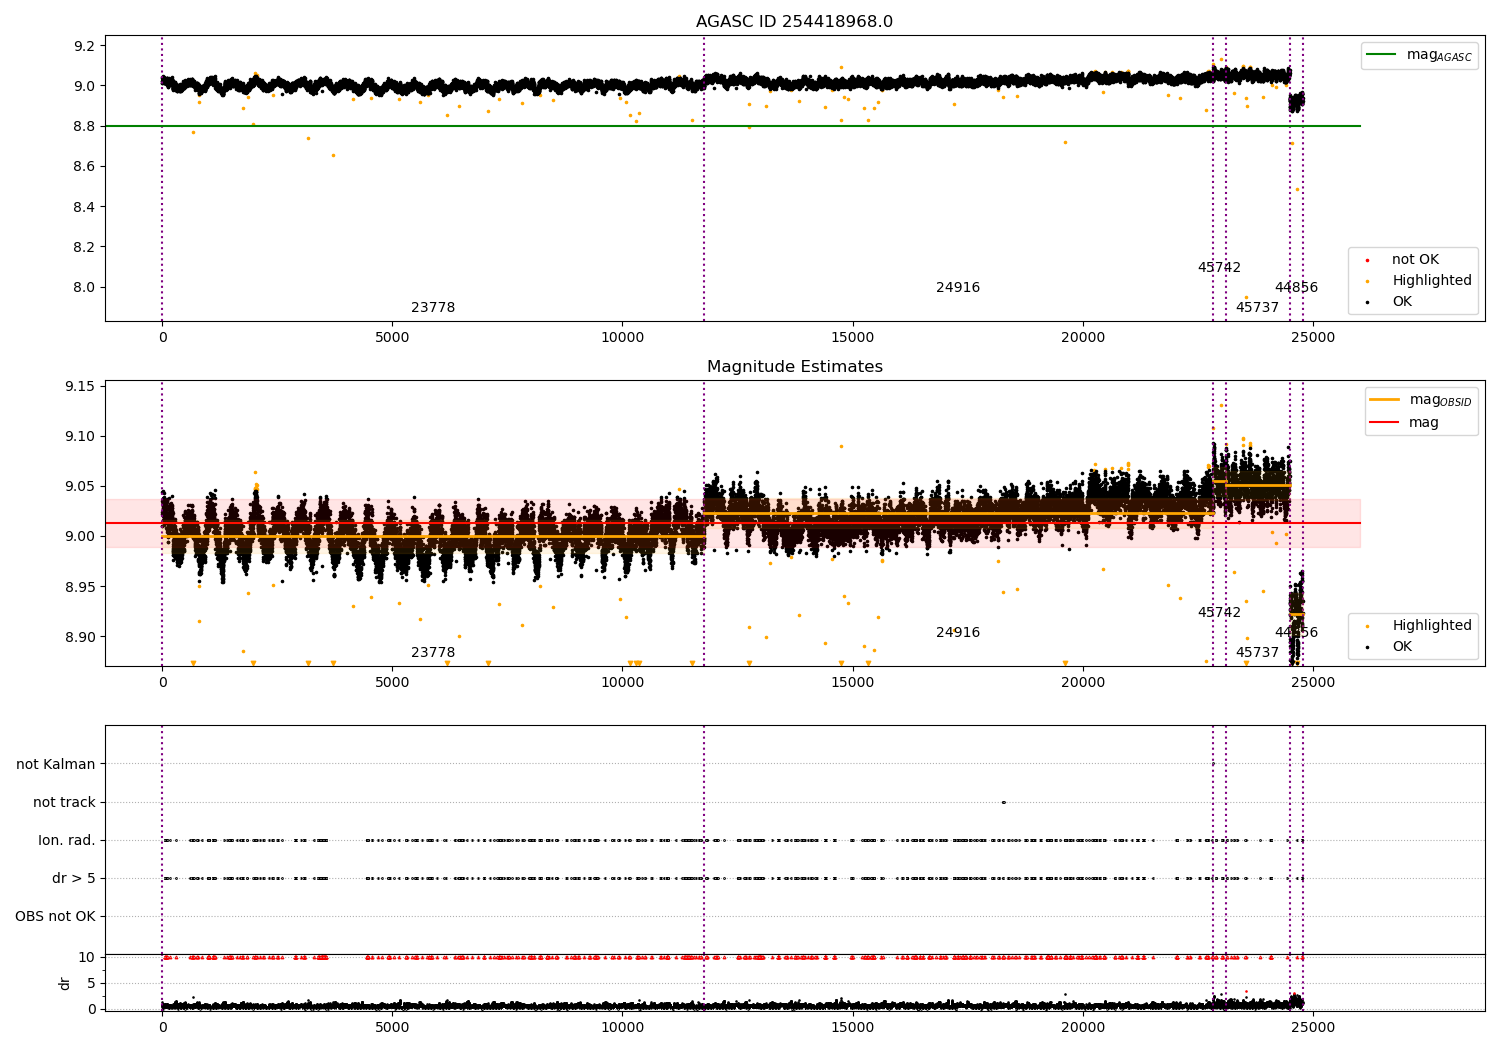Click the "Magnitude Estimates" plot title
Image resolution: width=1500 pixels, height=1050 pixels.
[x=794, y=367]
